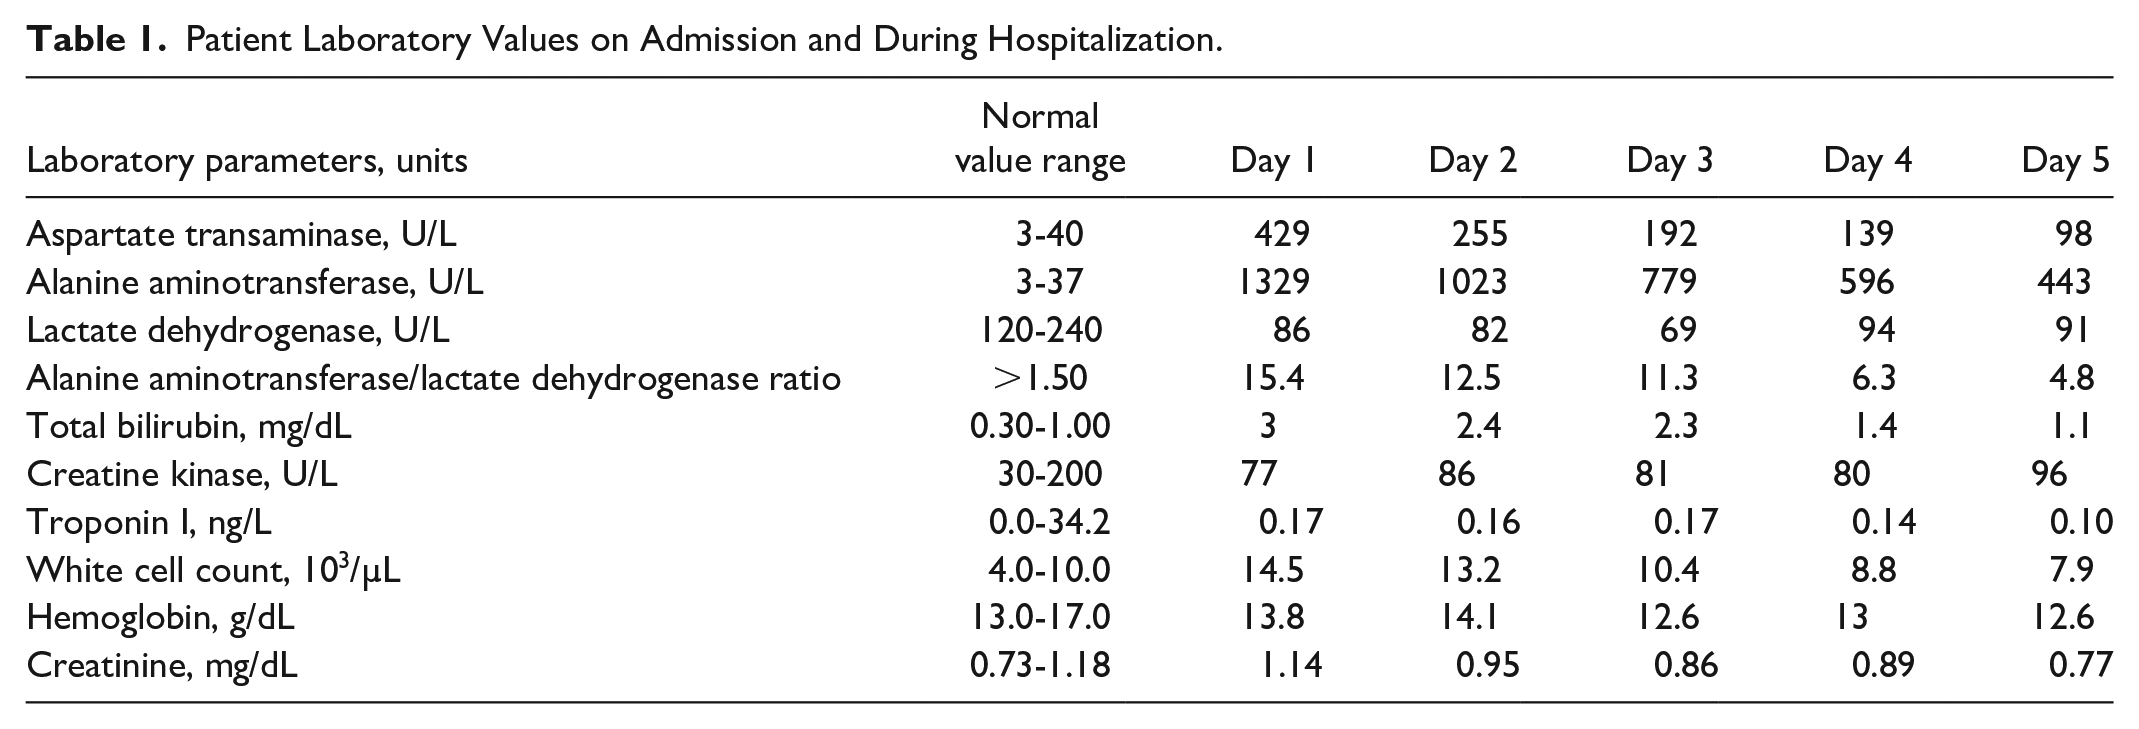Click the Troponin I row label
This screenshot has width=2139, height=729.
(x=149, y=522)
